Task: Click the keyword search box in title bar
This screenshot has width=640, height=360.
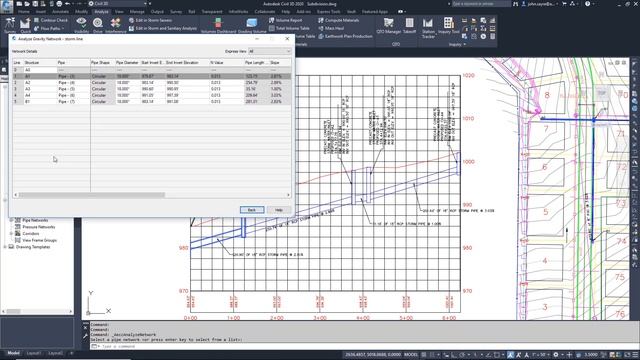Action: (481, 4)
